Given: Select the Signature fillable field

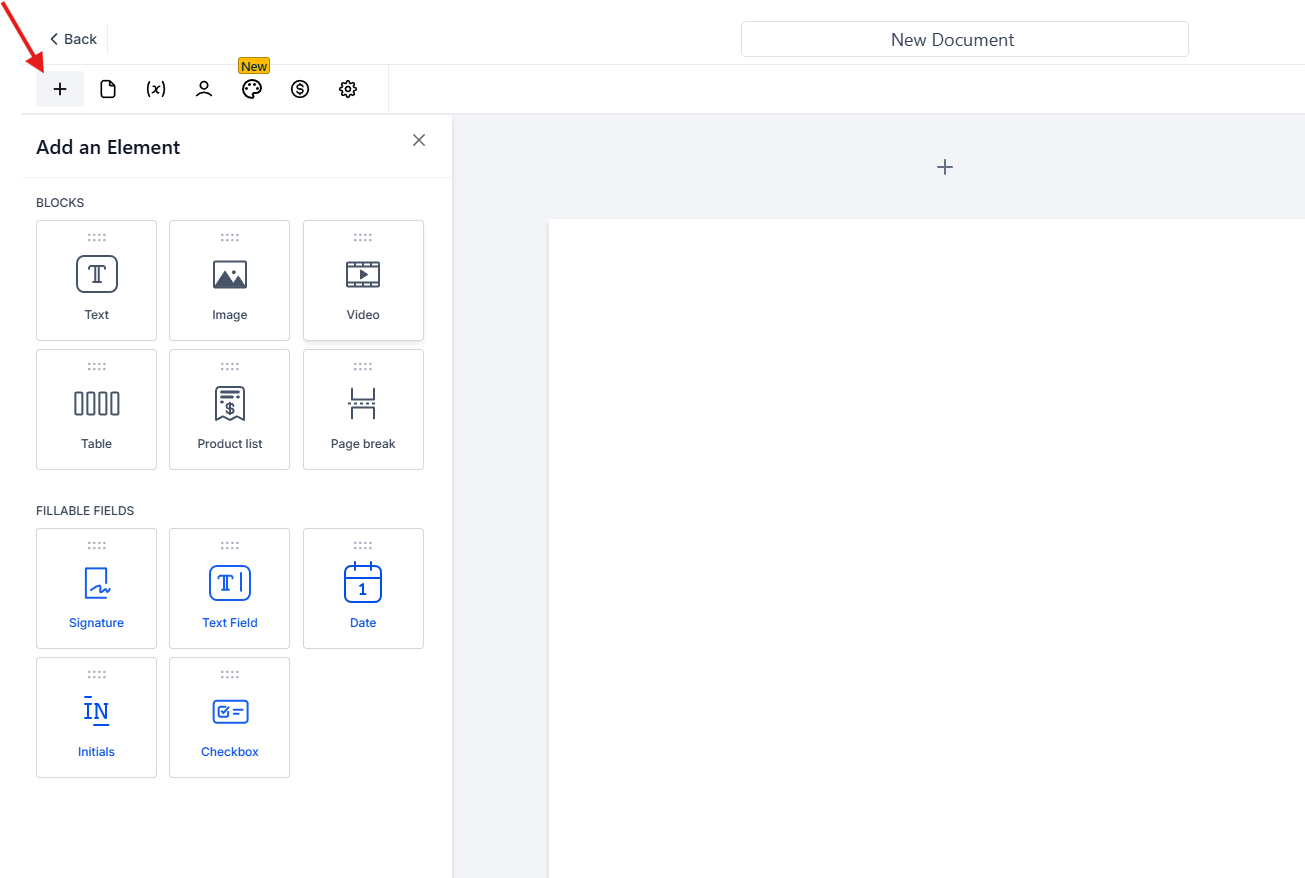Looking at the screenshot, I should pyautogui.click(x=96, y=589).
